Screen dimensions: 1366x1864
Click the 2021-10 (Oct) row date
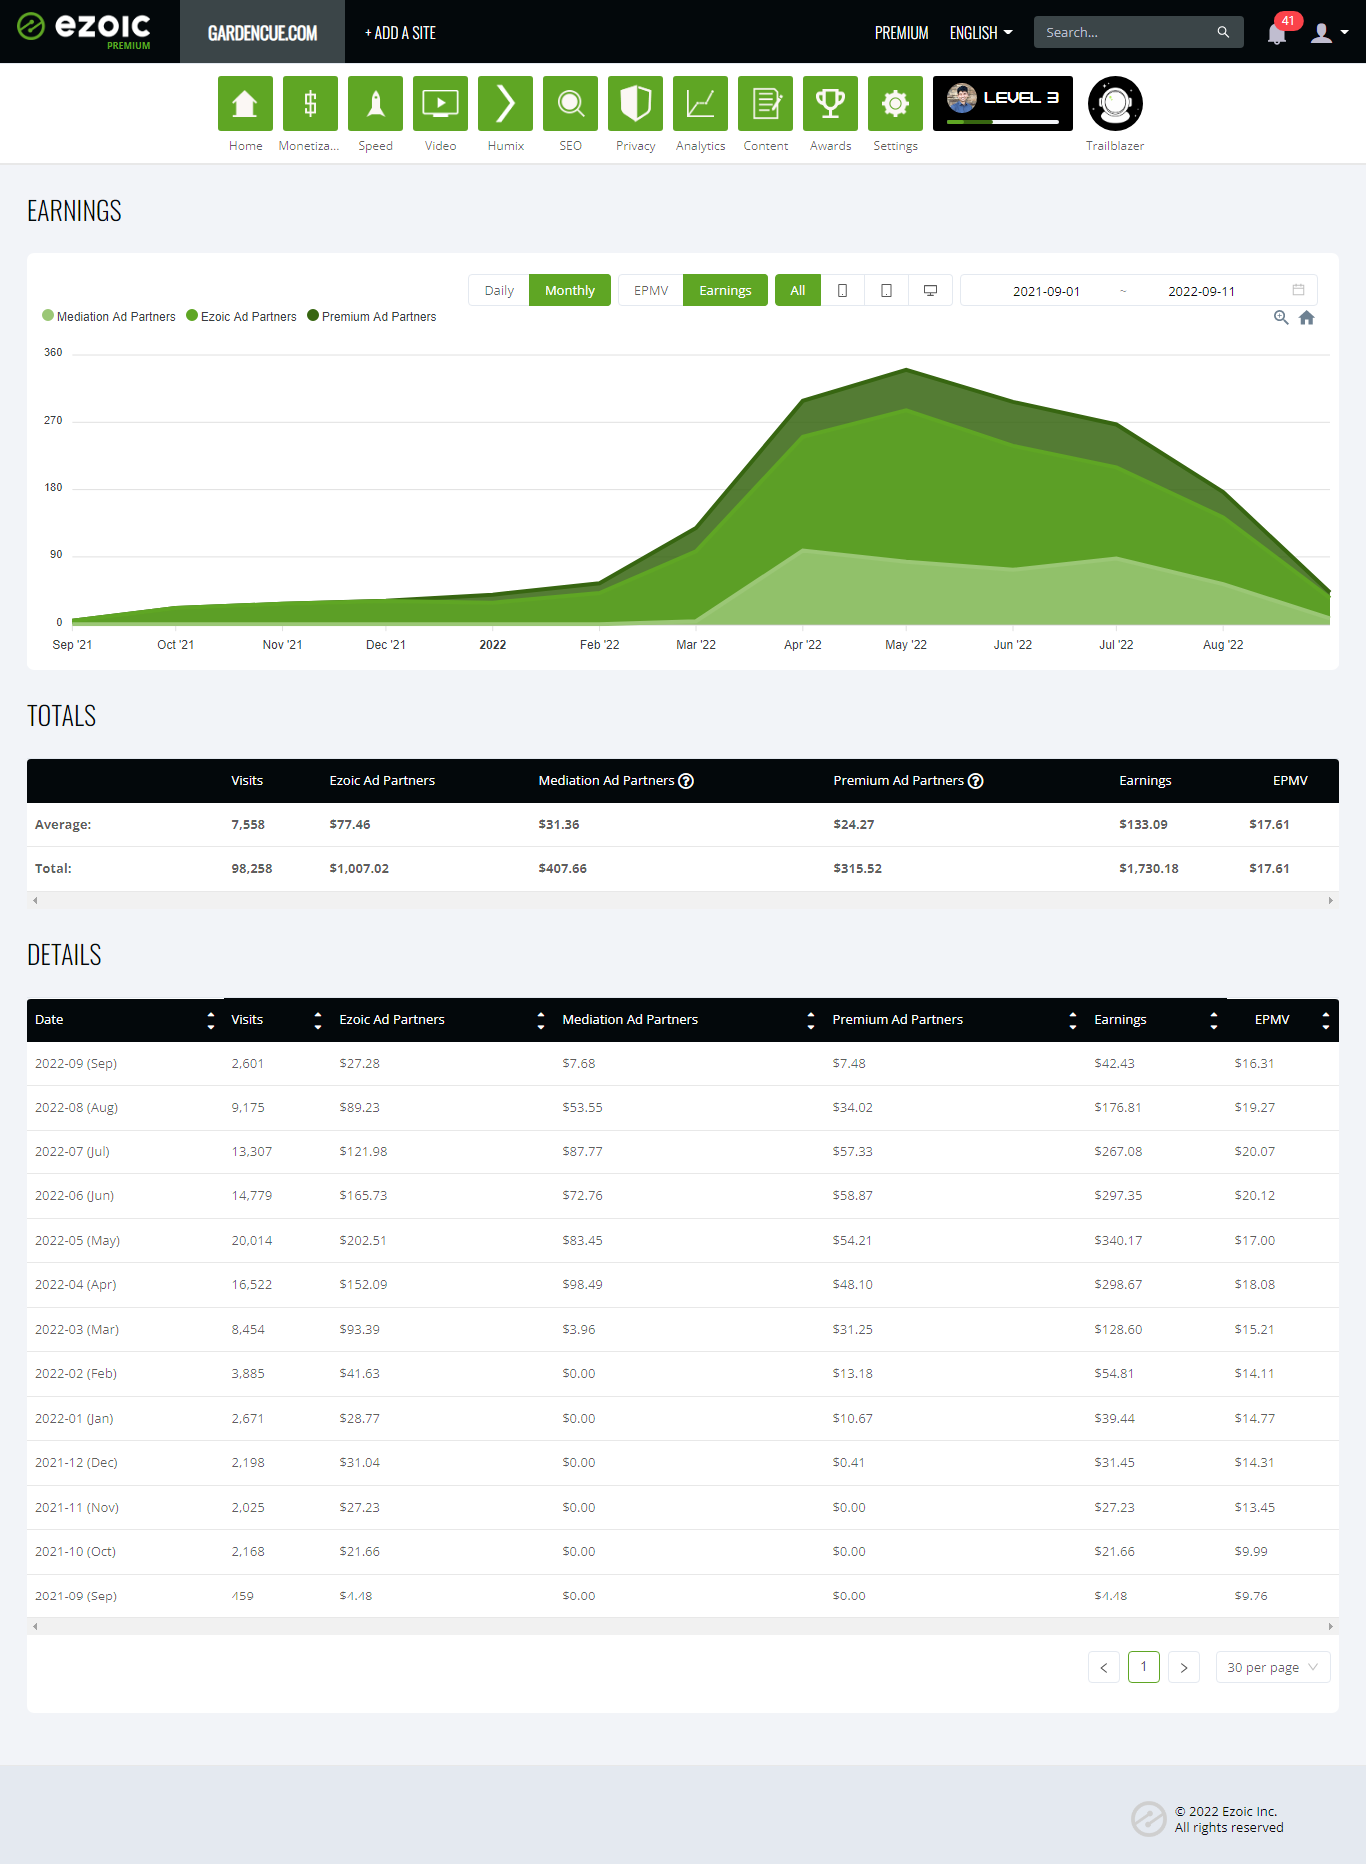tap(75, 1551)
